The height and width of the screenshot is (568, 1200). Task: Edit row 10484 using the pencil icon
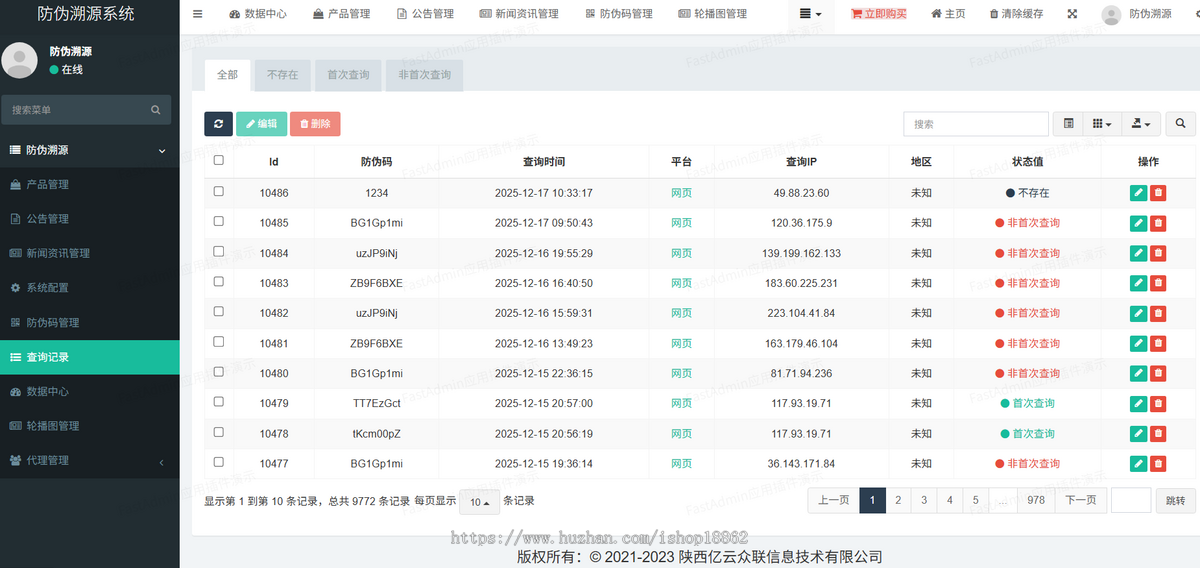(x=1138, y=253)
